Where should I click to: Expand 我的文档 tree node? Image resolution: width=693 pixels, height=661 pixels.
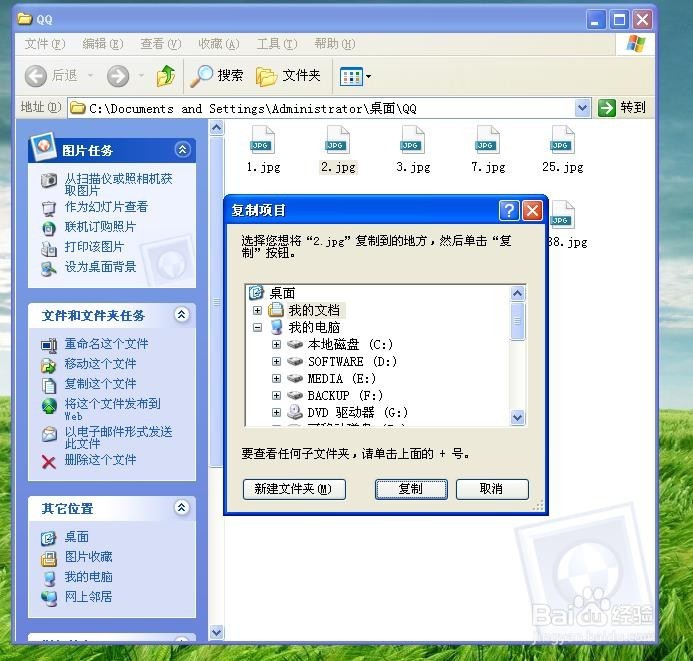coord(257,310)
